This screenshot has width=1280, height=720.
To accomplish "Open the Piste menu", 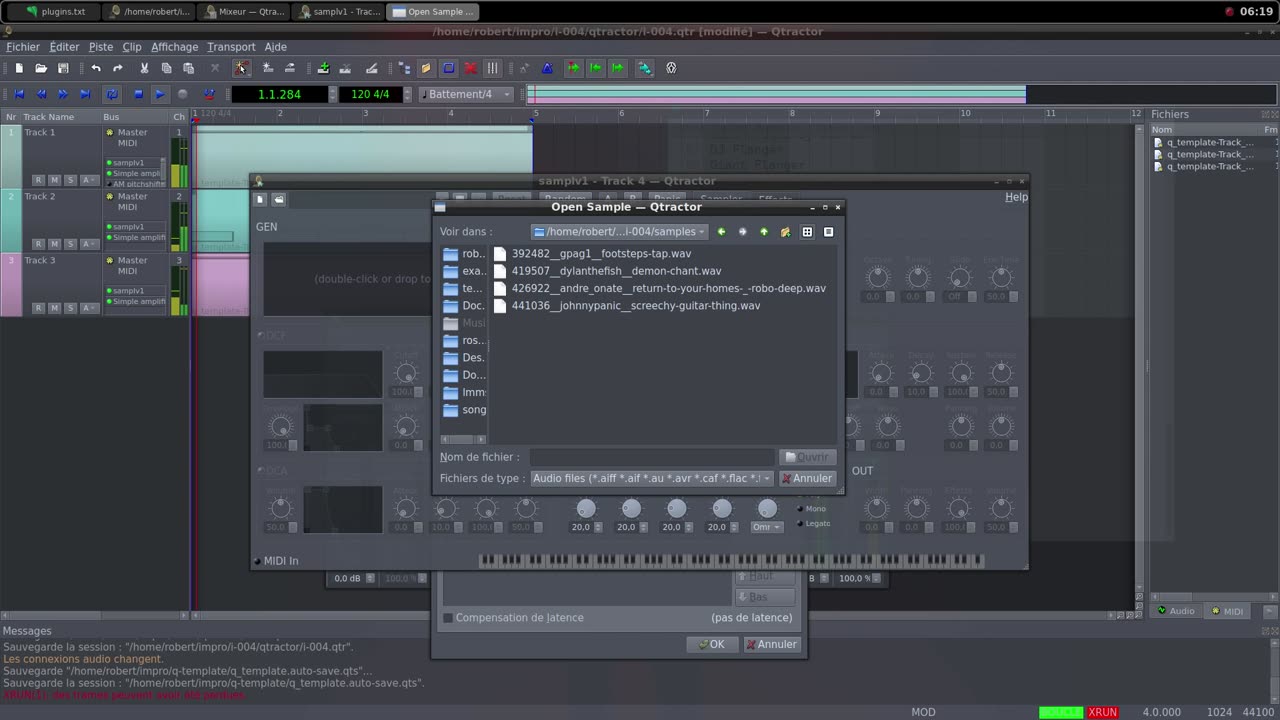I will (101, 47).
